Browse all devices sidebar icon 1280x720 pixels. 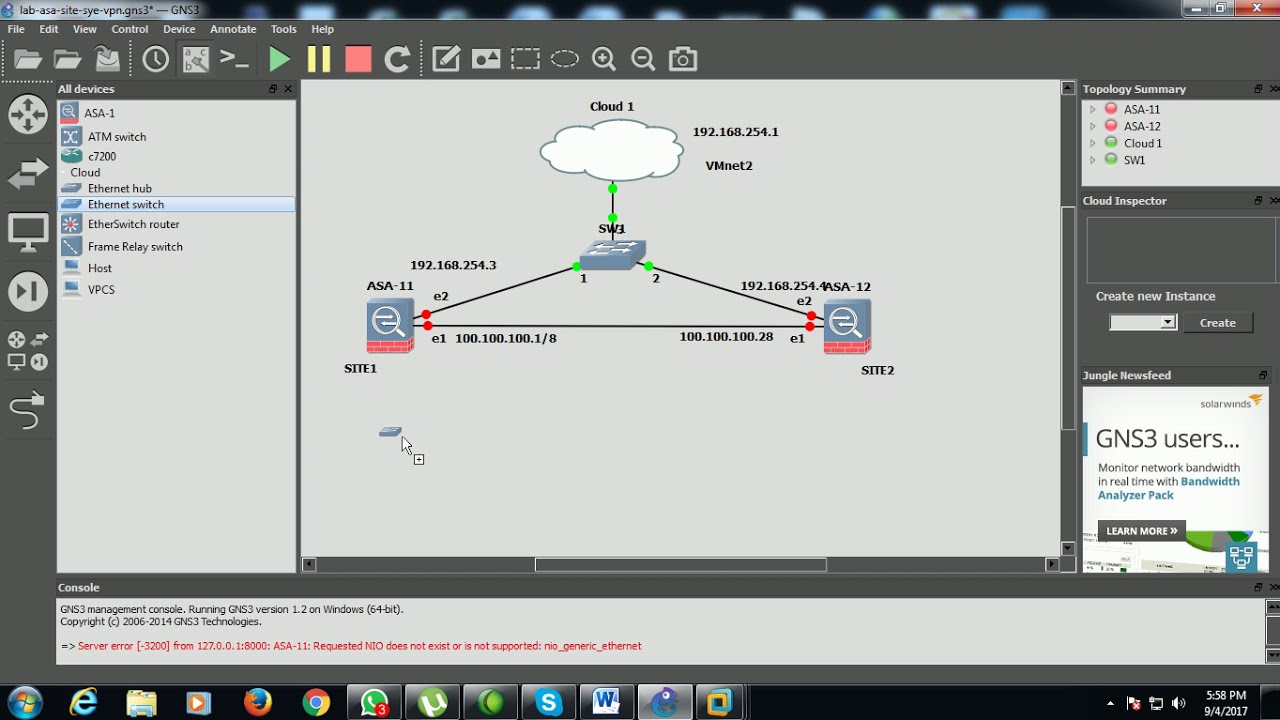pos(28,350)
